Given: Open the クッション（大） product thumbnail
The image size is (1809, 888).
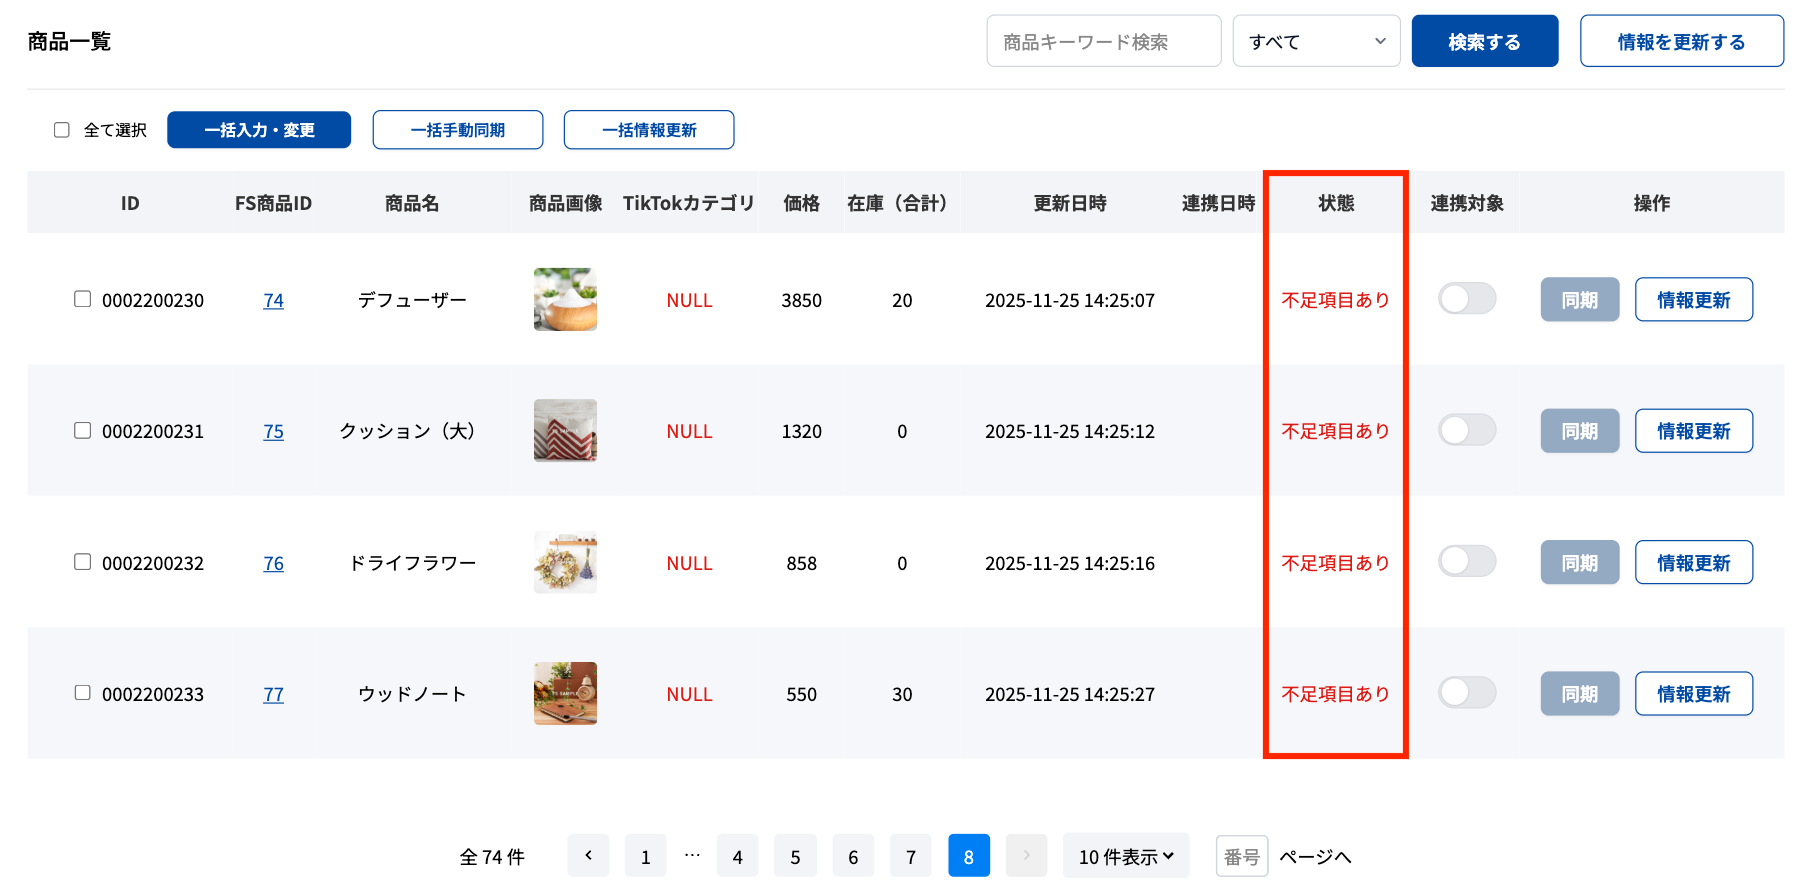Looking at the screenshot, I should (566, 430).
